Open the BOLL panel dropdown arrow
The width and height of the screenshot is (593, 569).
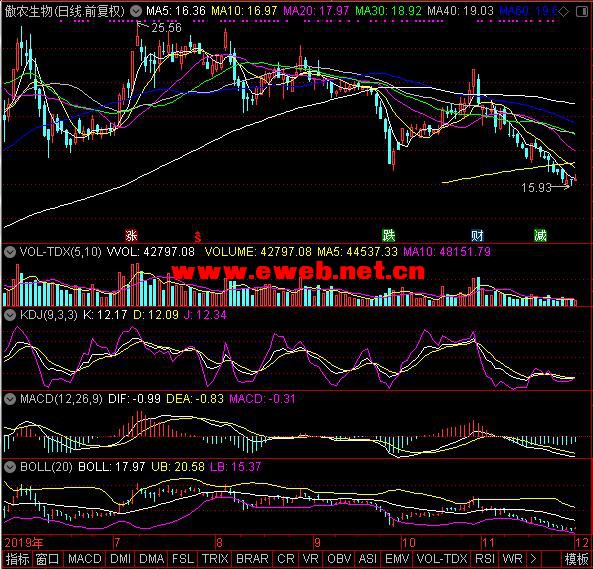10,467
